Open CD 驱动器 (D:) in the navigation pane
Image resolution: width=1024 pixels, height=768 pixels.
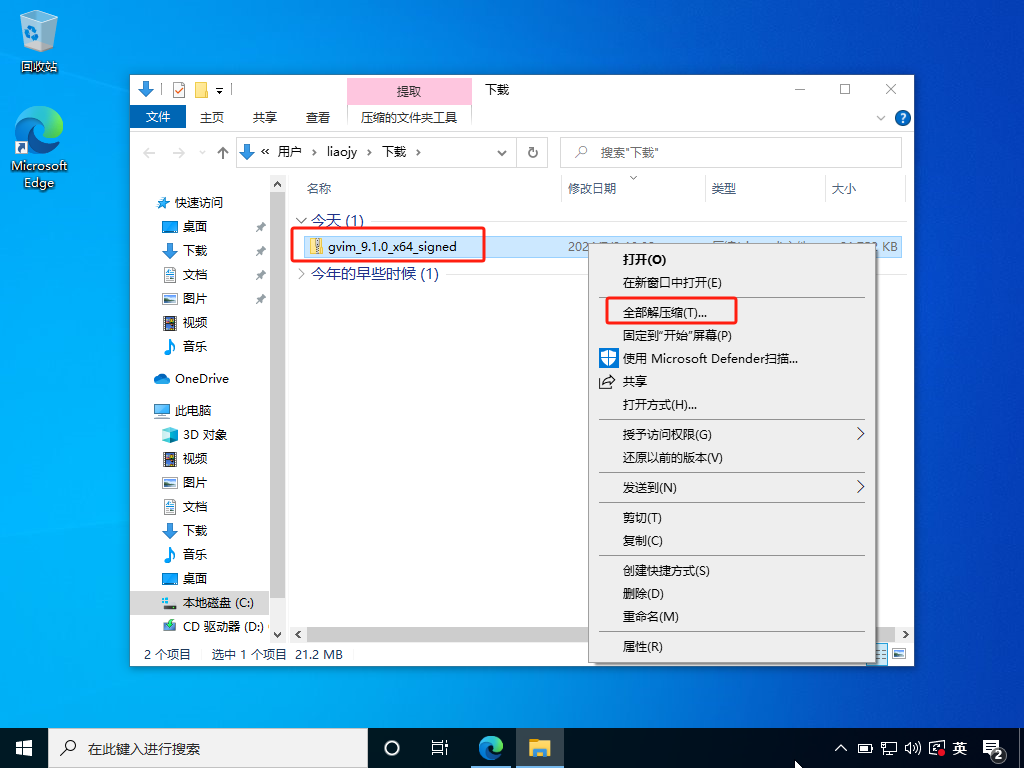[x=213, y=626]
